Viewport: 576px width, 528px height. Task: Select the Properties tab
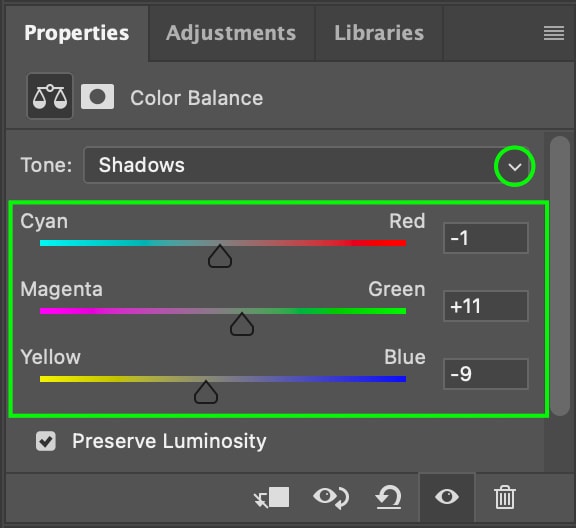coord(76,33)
